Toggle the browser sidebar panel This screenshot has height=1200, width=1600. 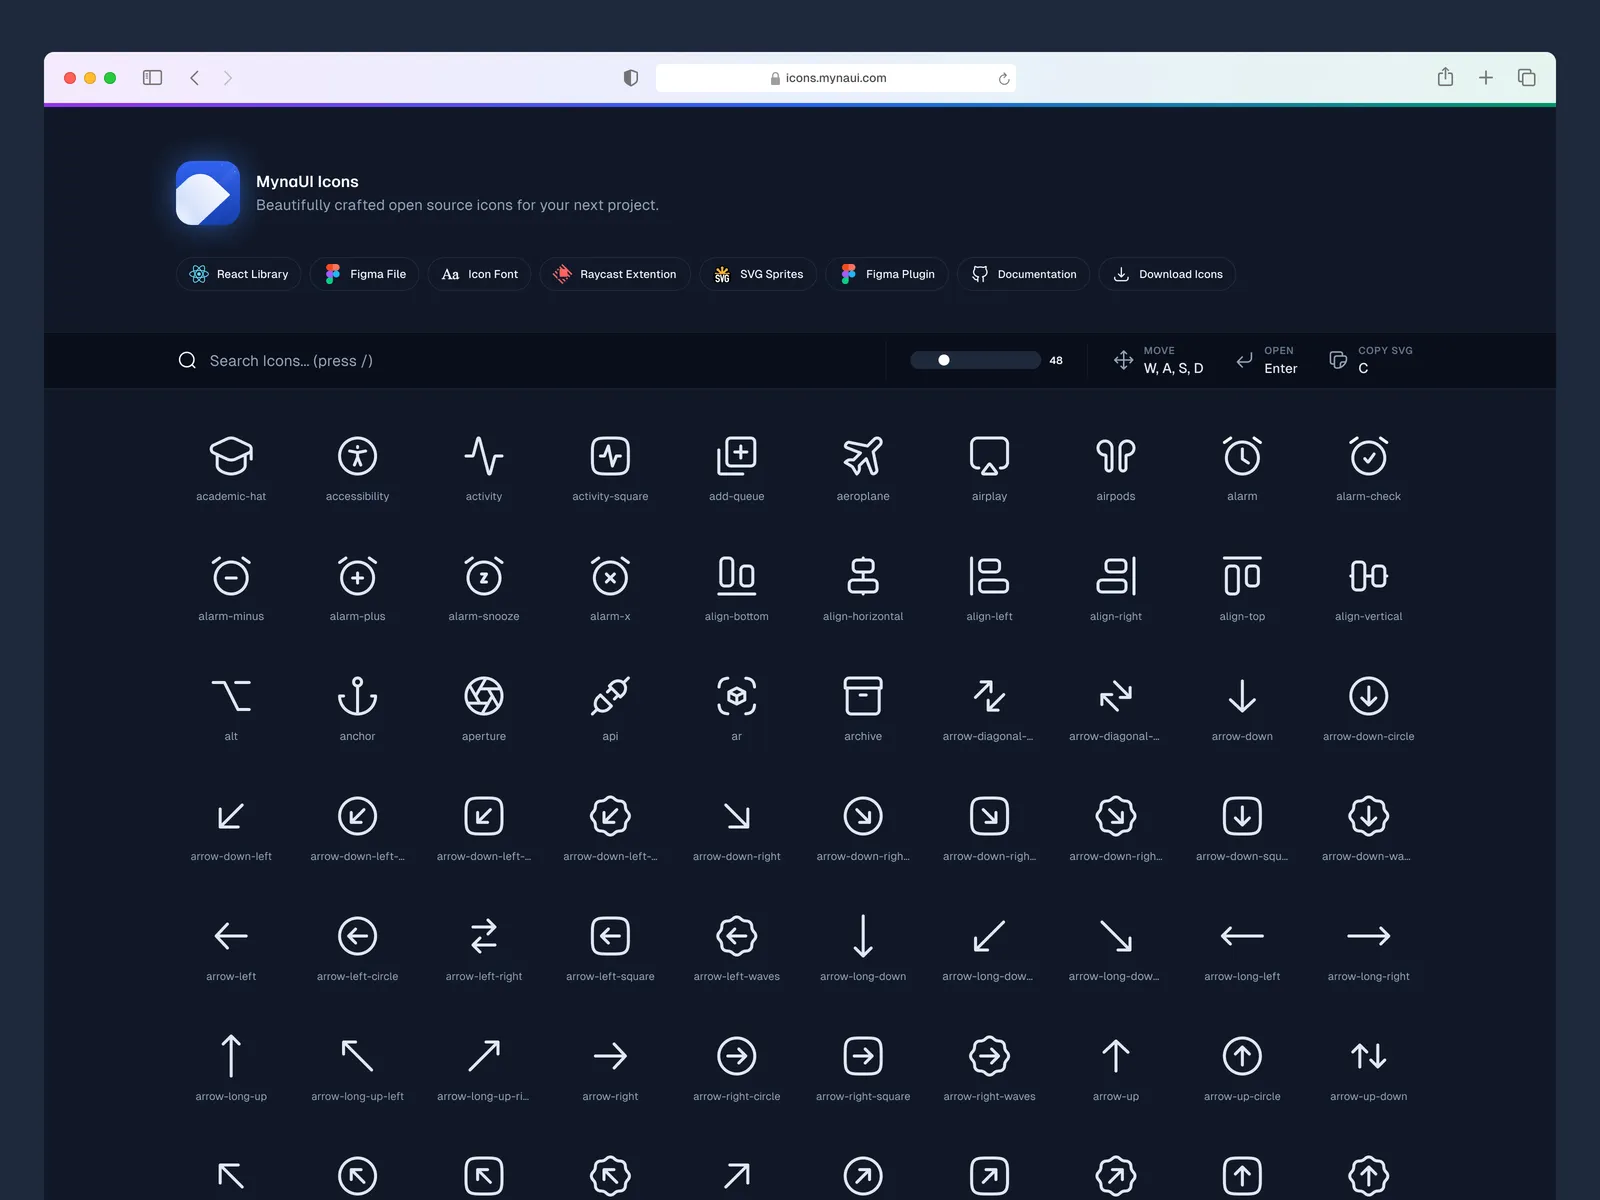tap(152, 78)
